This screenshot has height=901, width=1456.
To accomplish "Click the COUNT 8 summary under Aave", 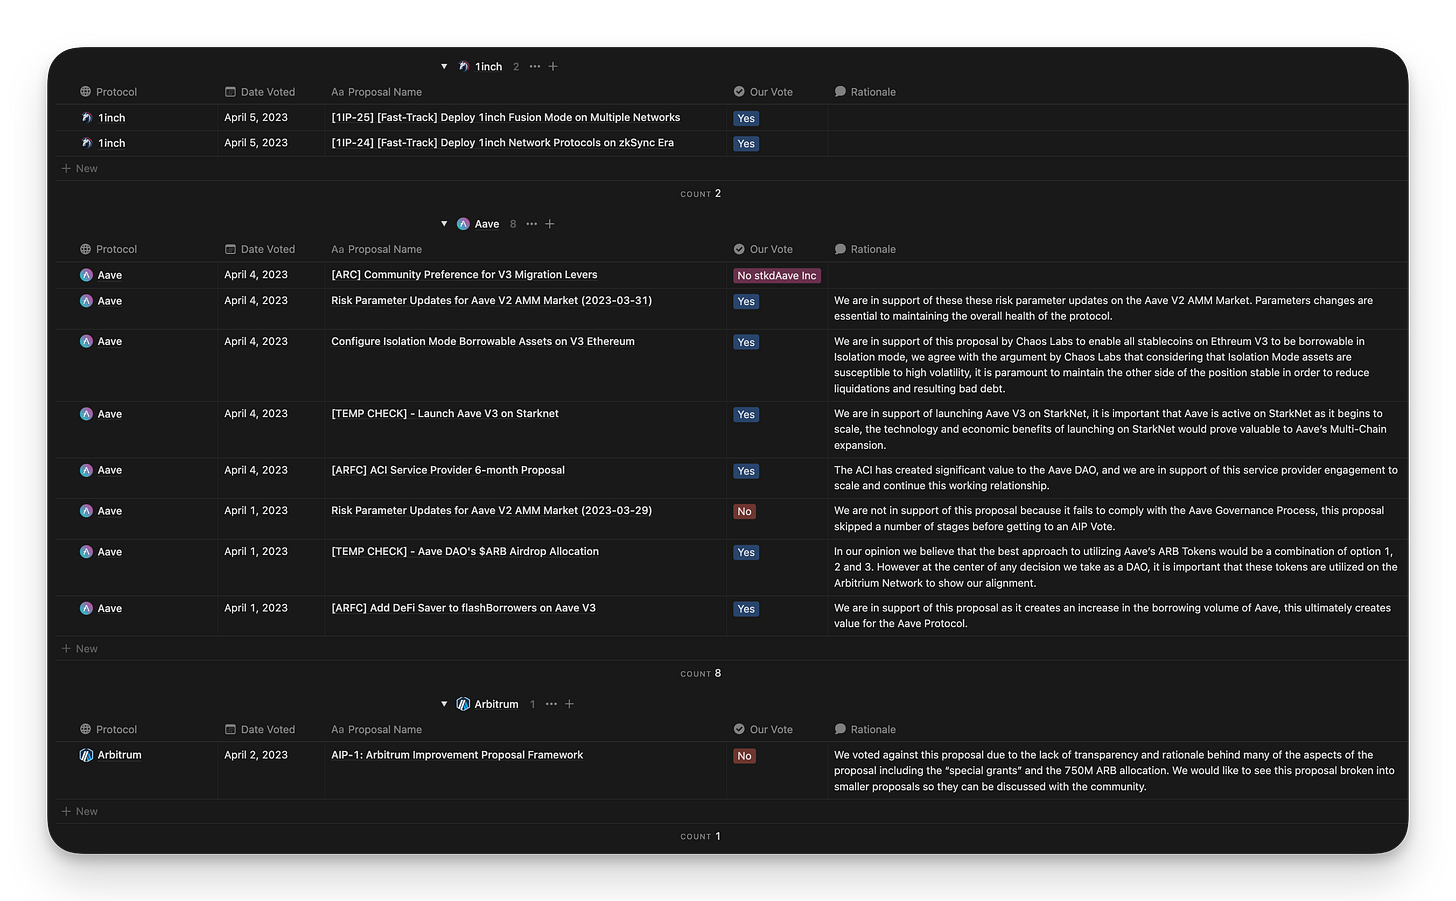I will pyautogui.click(x=701, y=674).
